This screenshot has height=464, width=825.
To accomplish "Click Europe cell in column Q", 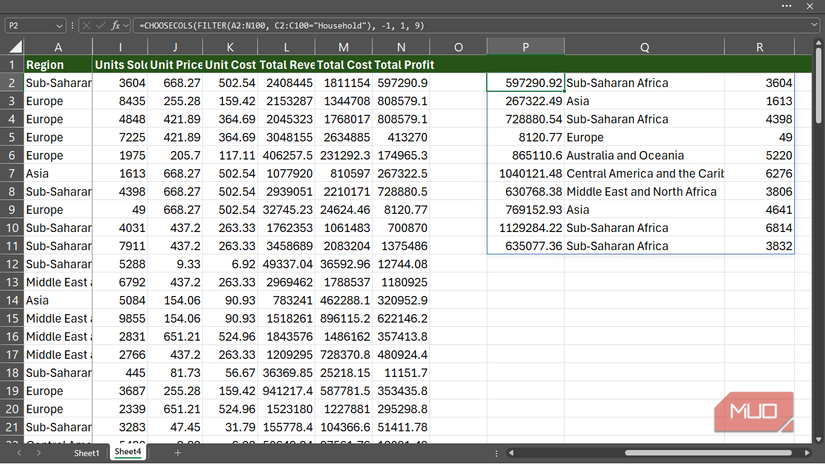I will click(644, 137).
